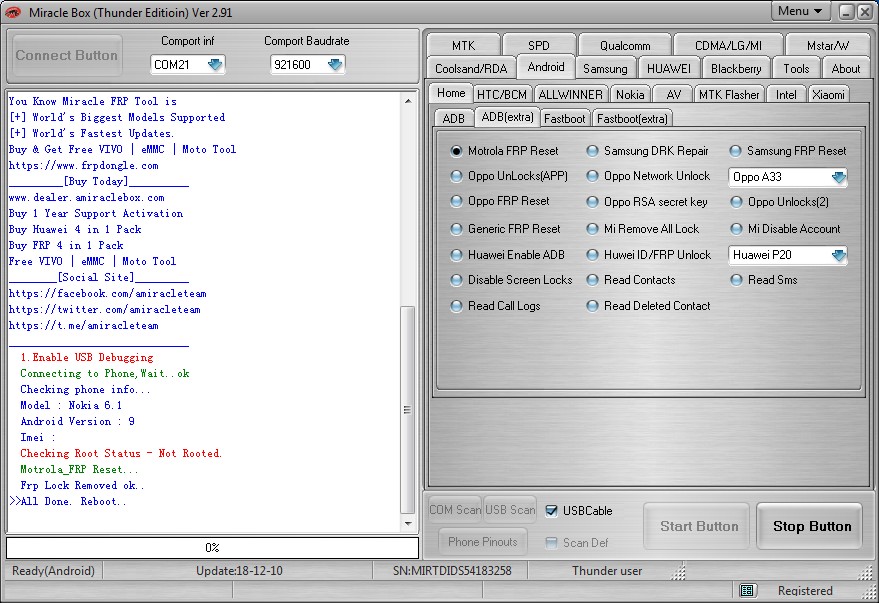Click the COM21 comport field

coord(187,64)
